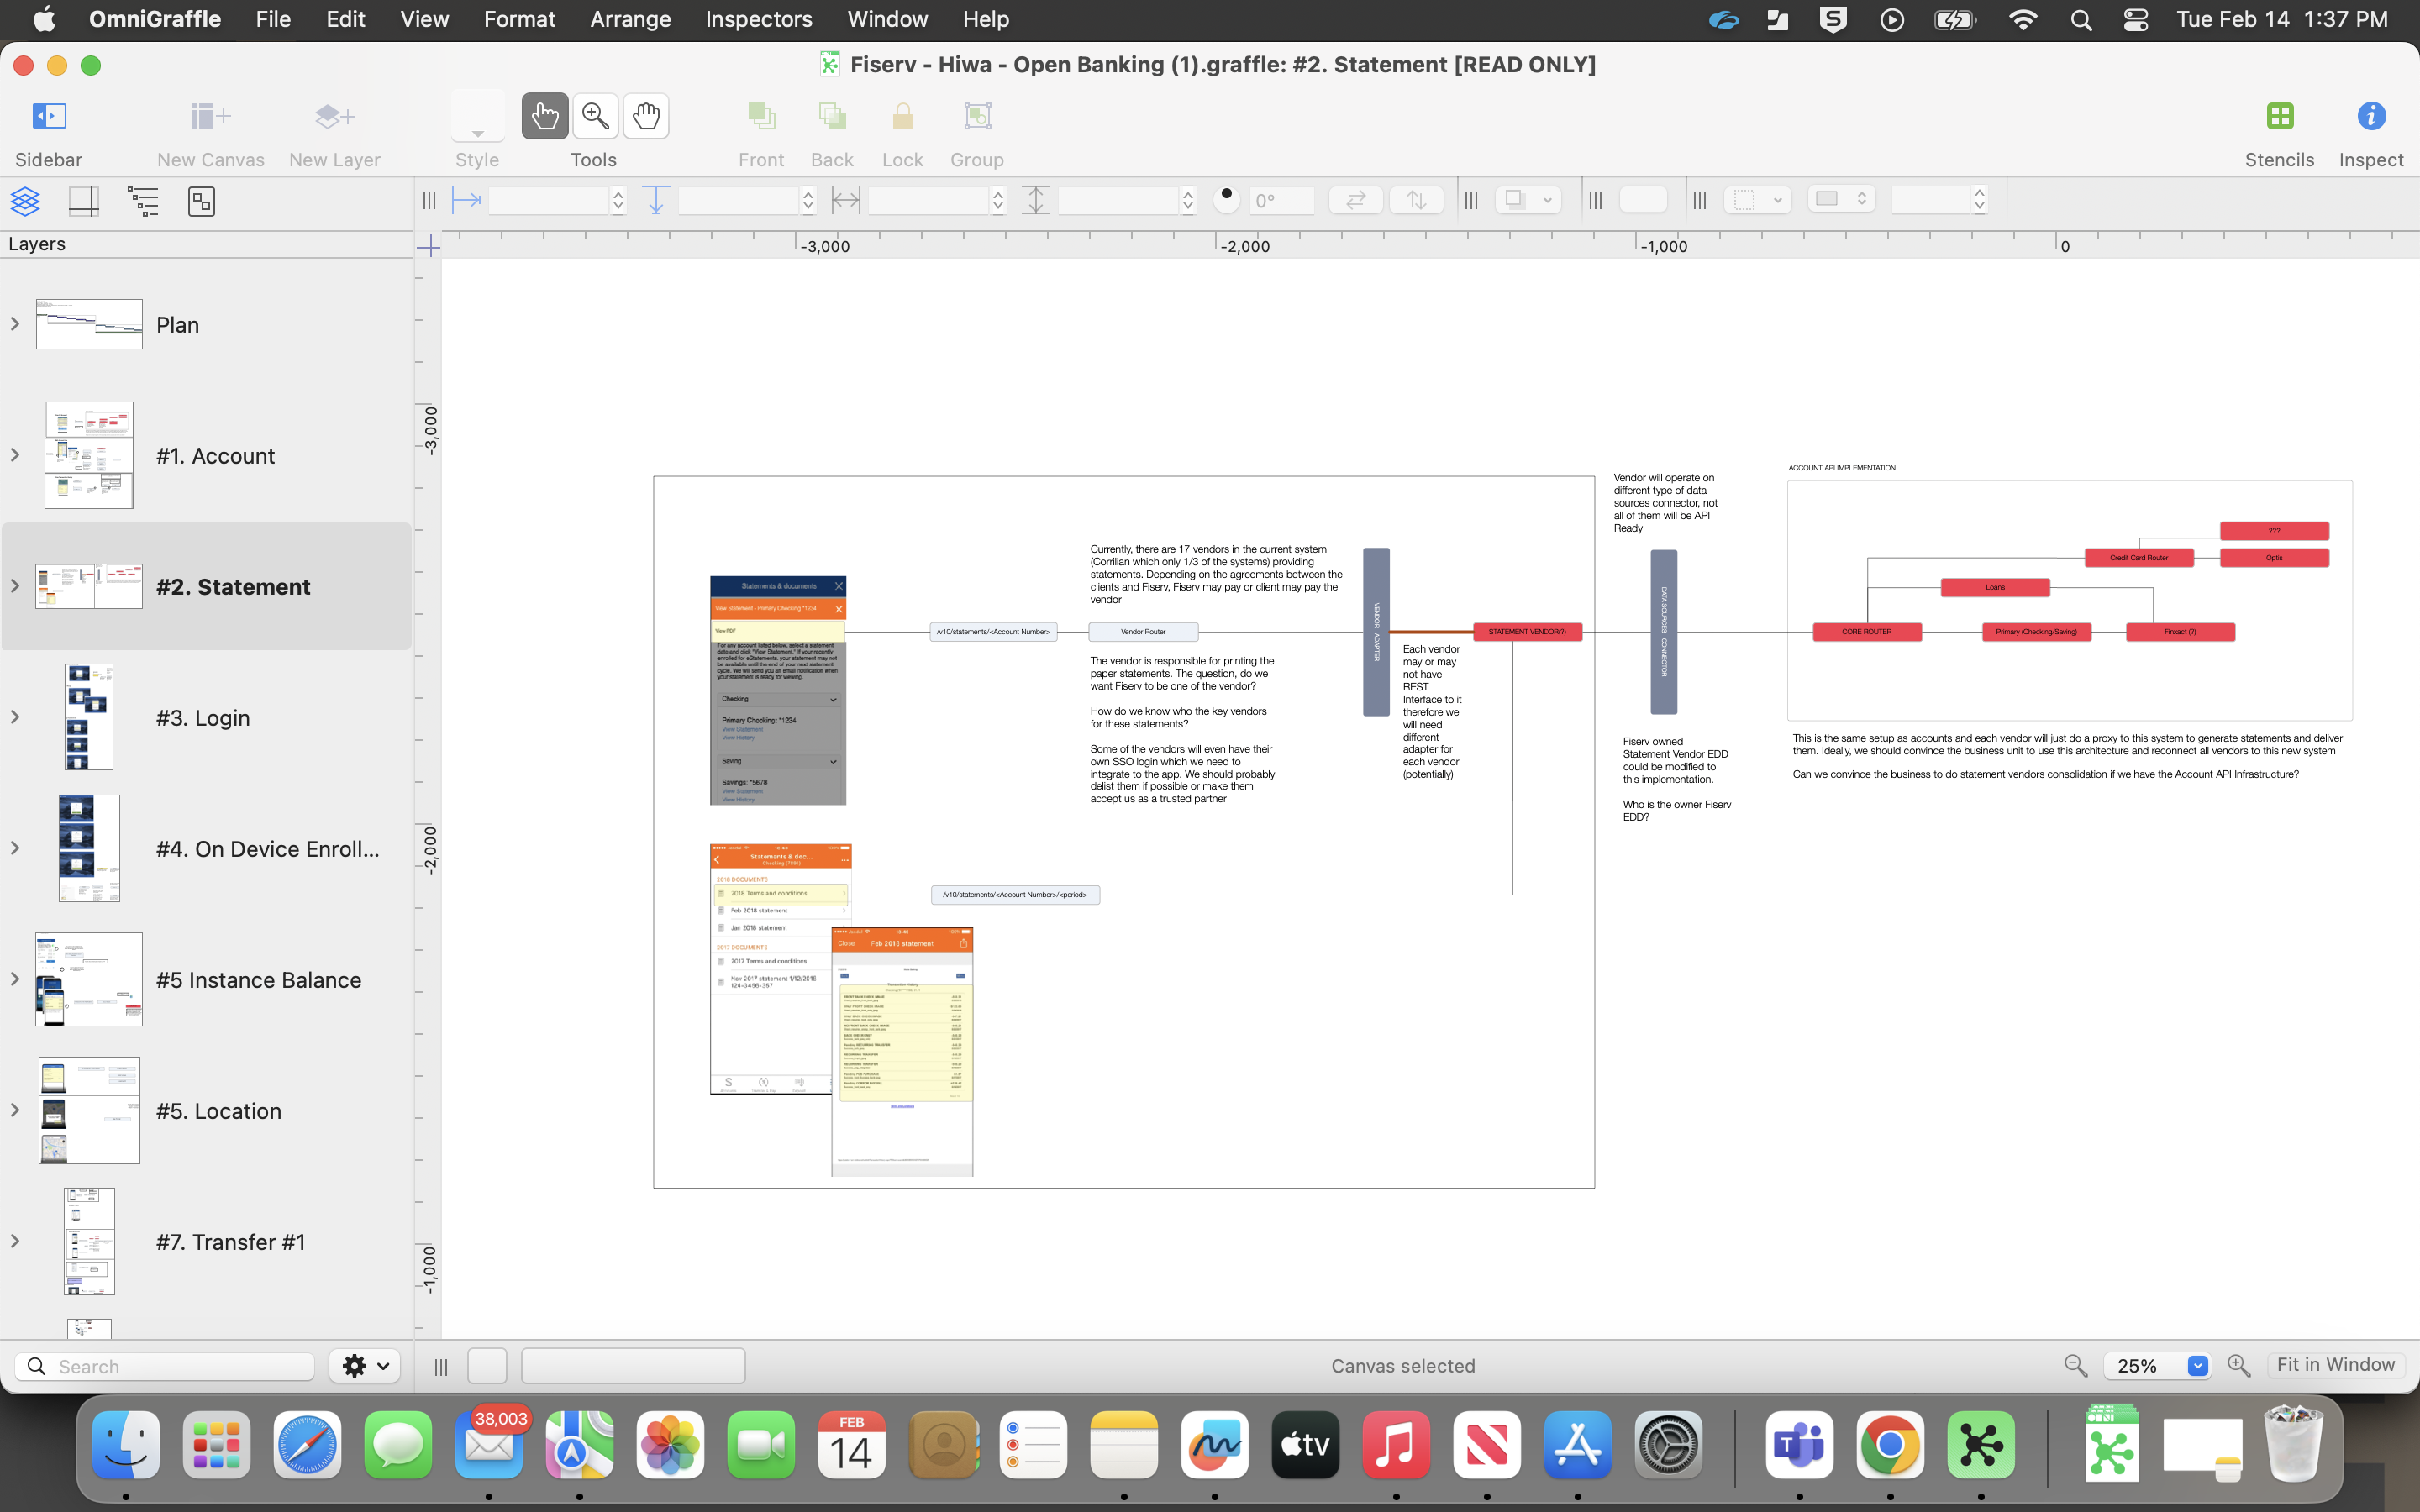Open the Layers panel in the sidebar
Viewport: 2420px width, 1512px height.
pos(25,201)
